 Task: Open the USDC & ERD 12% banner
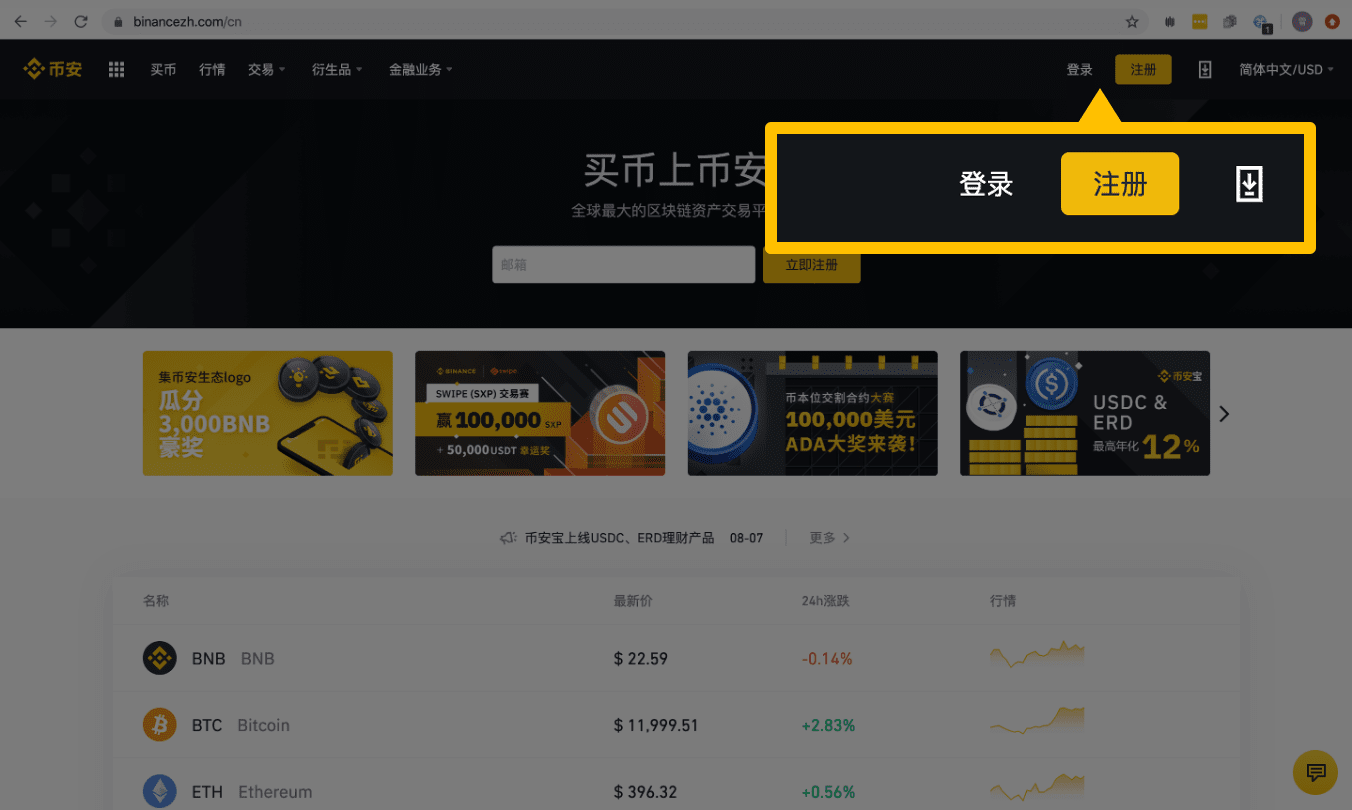tap(1085, 413)
